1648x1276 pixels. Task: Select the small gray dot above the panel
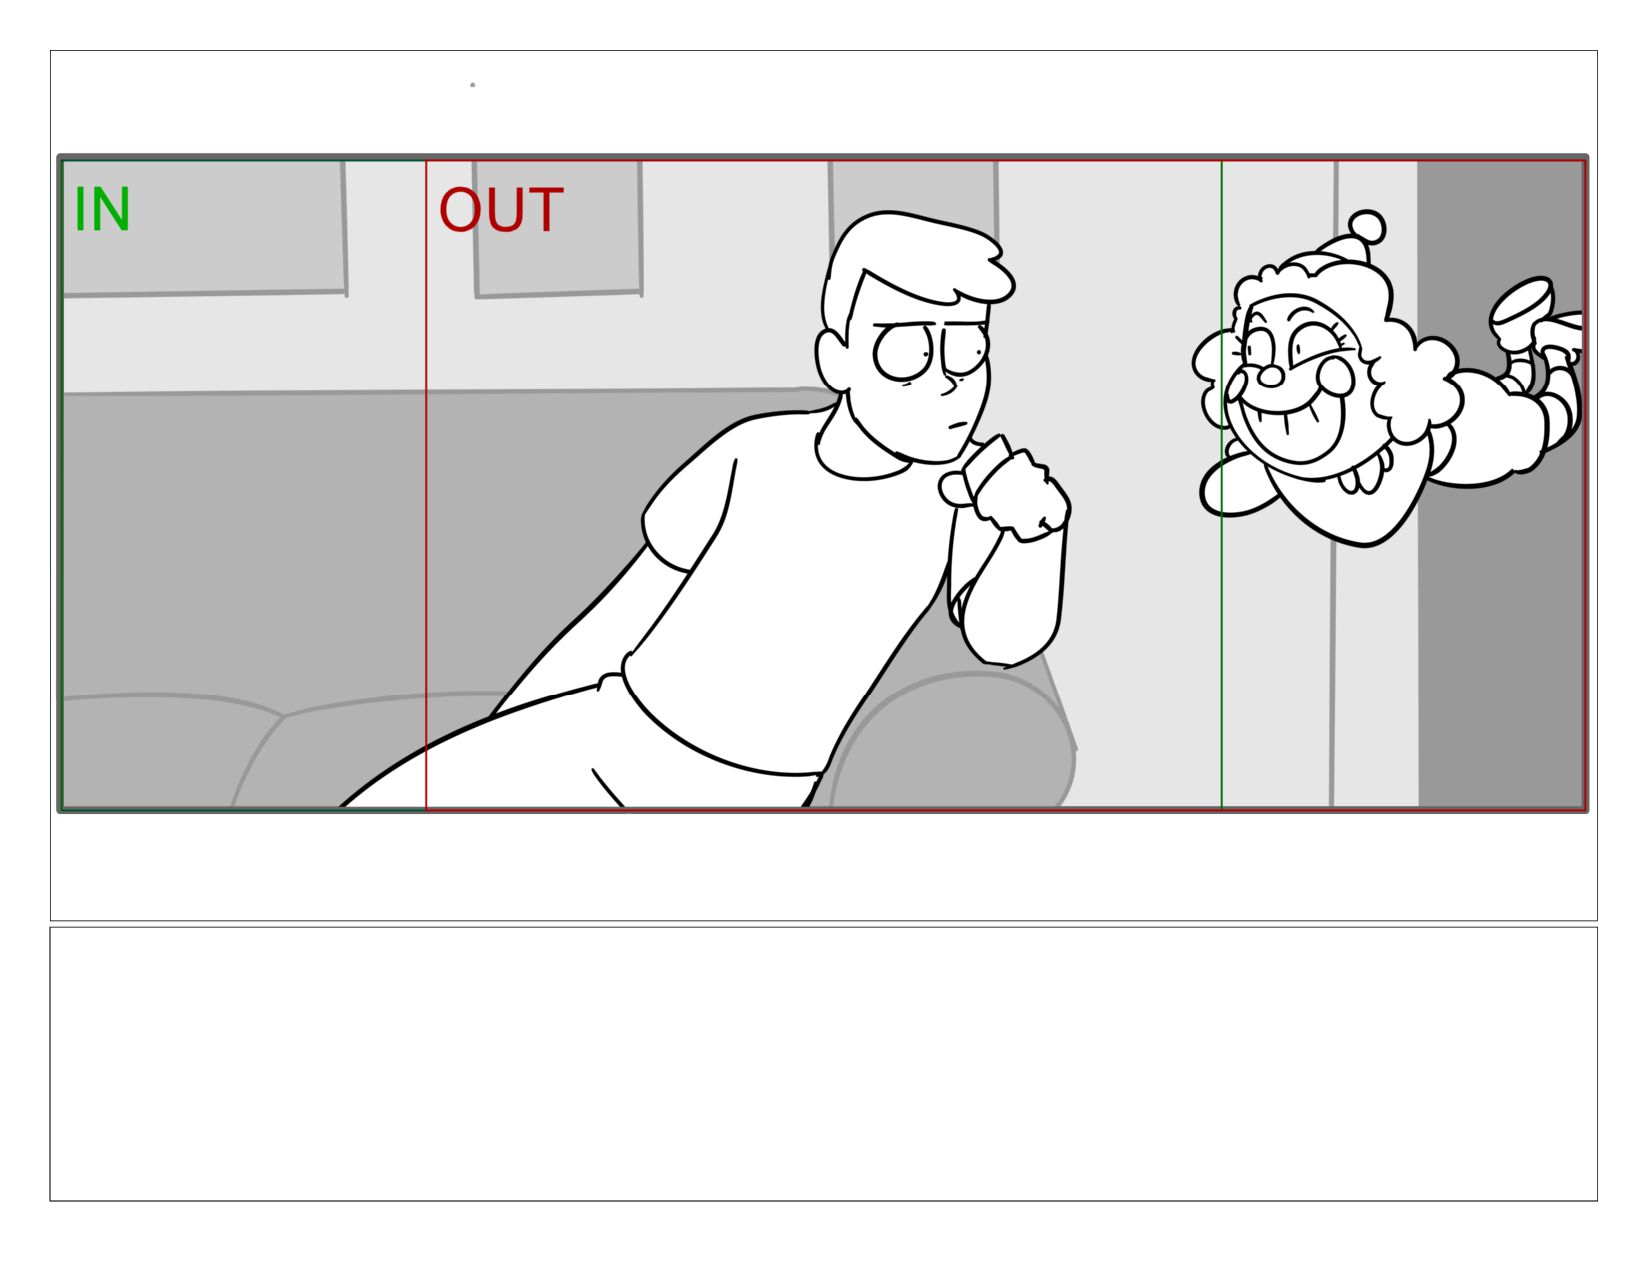472,85
